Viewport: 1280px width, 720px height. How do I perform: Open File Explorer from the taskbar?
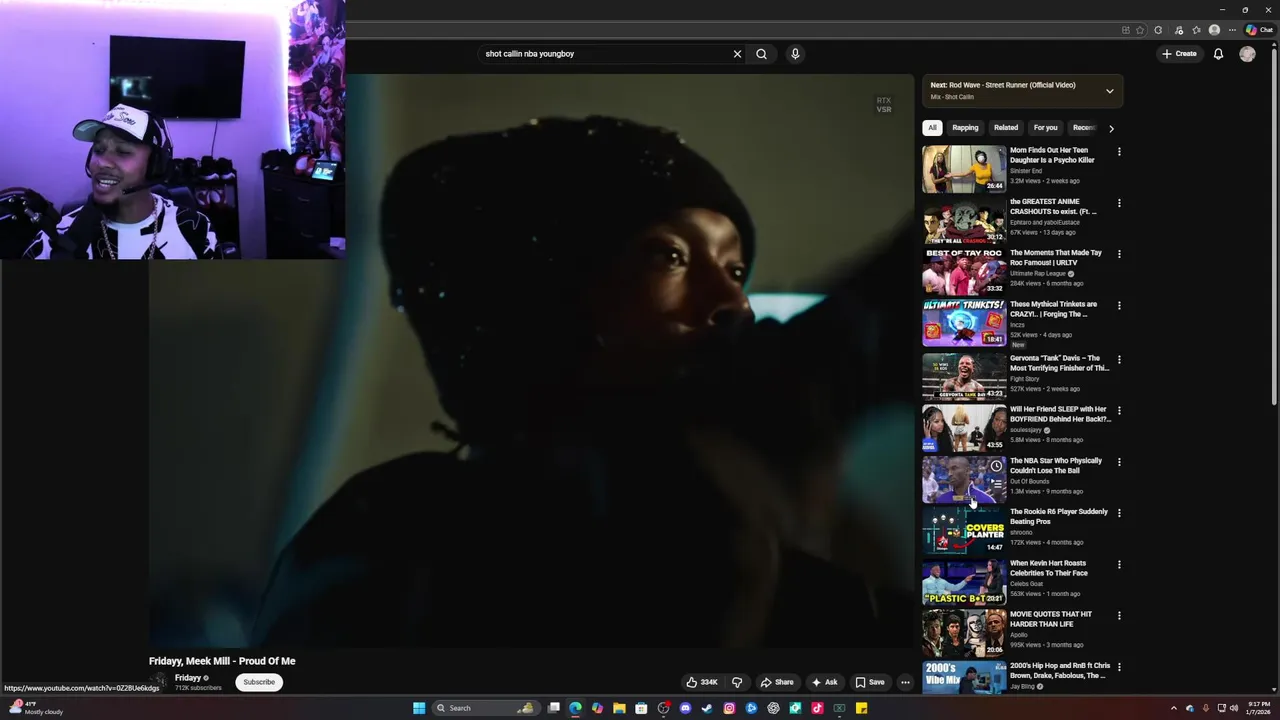point(619,708)
